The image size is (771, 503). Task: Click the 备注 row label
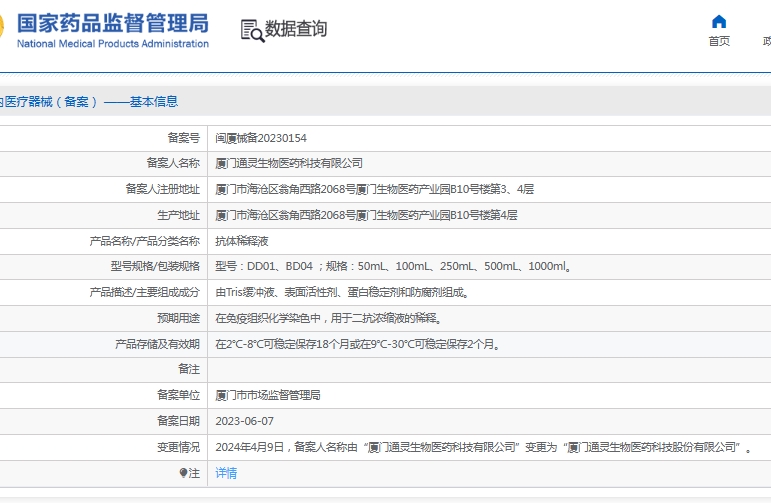pyautogui.click(x=189, y=369)
